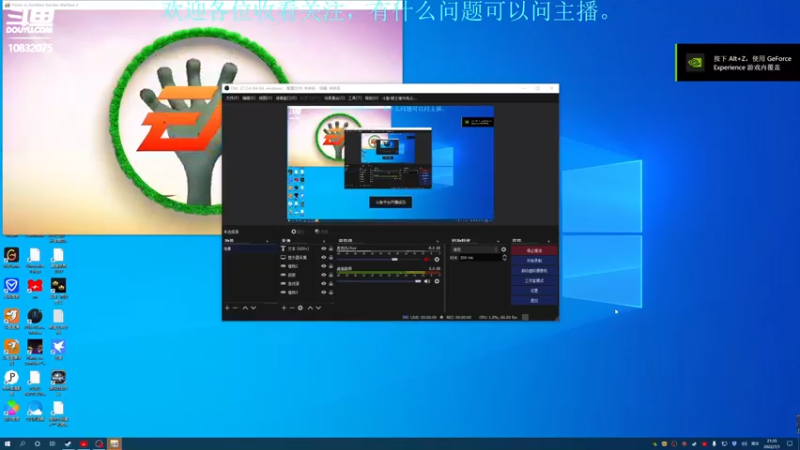This screenshot has height=450, width=800.
Task: Select the 场景 item in Scenes list
Action: (249, 248)
